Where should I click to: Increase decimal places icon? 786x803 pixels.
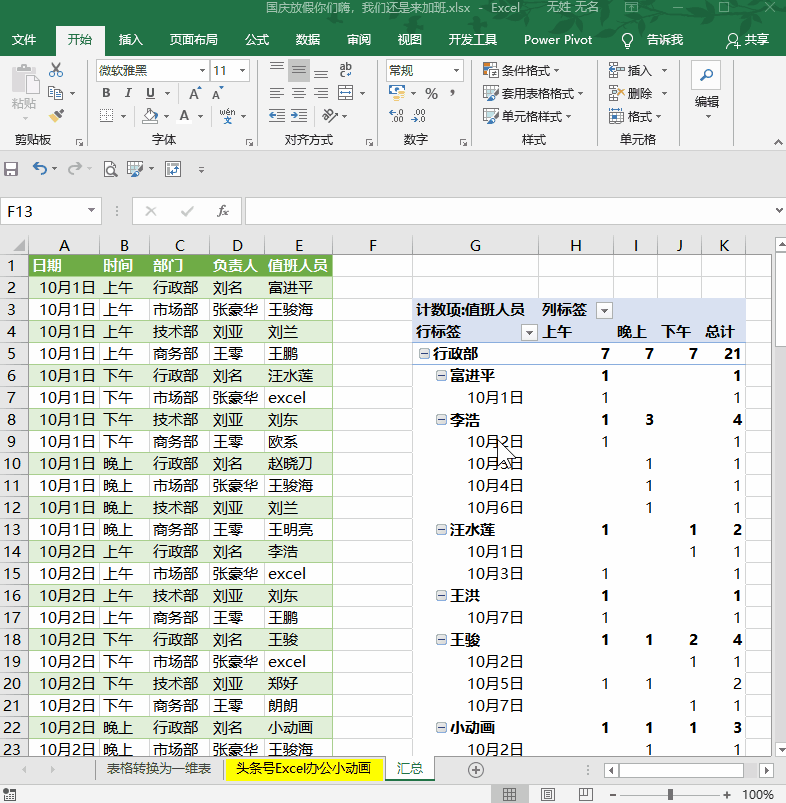click(x=396, y=116)
